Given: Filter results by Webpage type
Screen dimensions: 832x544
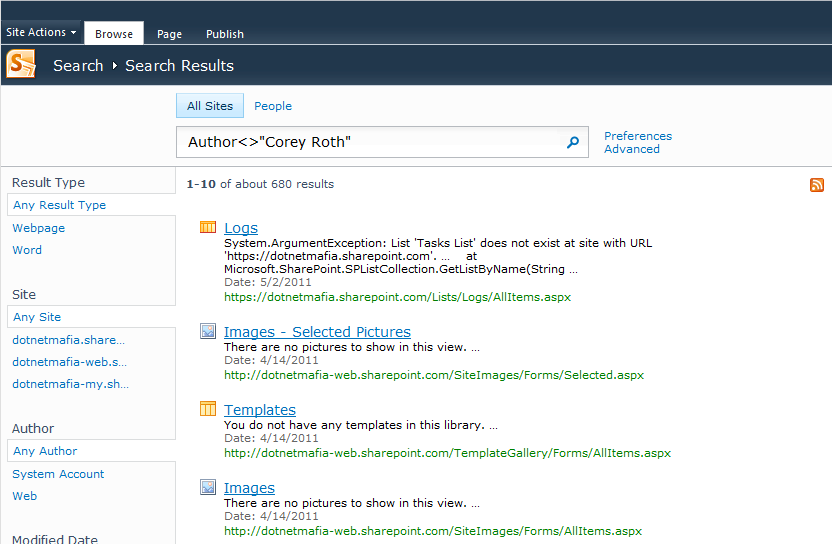Looking at the screenshot, I should pos(39,228).
